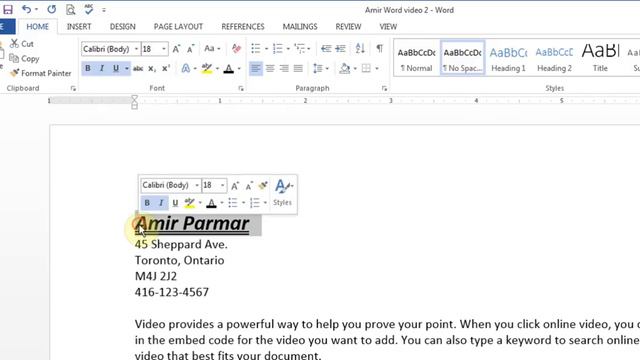Switch to the REFERENCES tab
This screenshot has width=640, height=360.
243,27
